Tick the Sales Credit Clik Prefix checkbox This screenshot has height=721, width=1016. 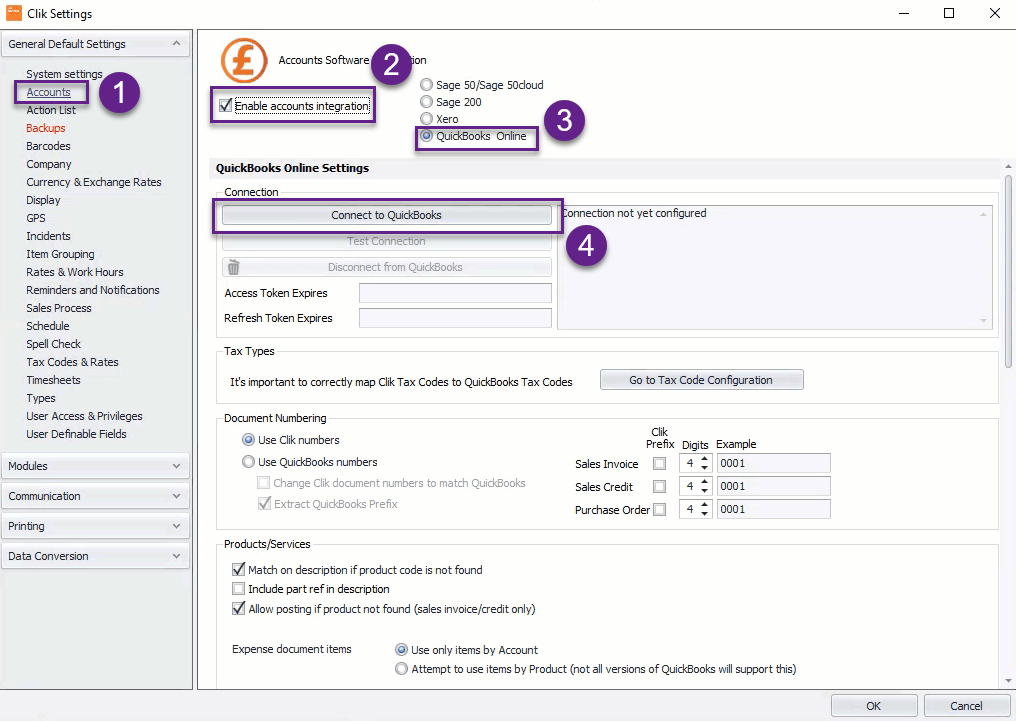660,486
